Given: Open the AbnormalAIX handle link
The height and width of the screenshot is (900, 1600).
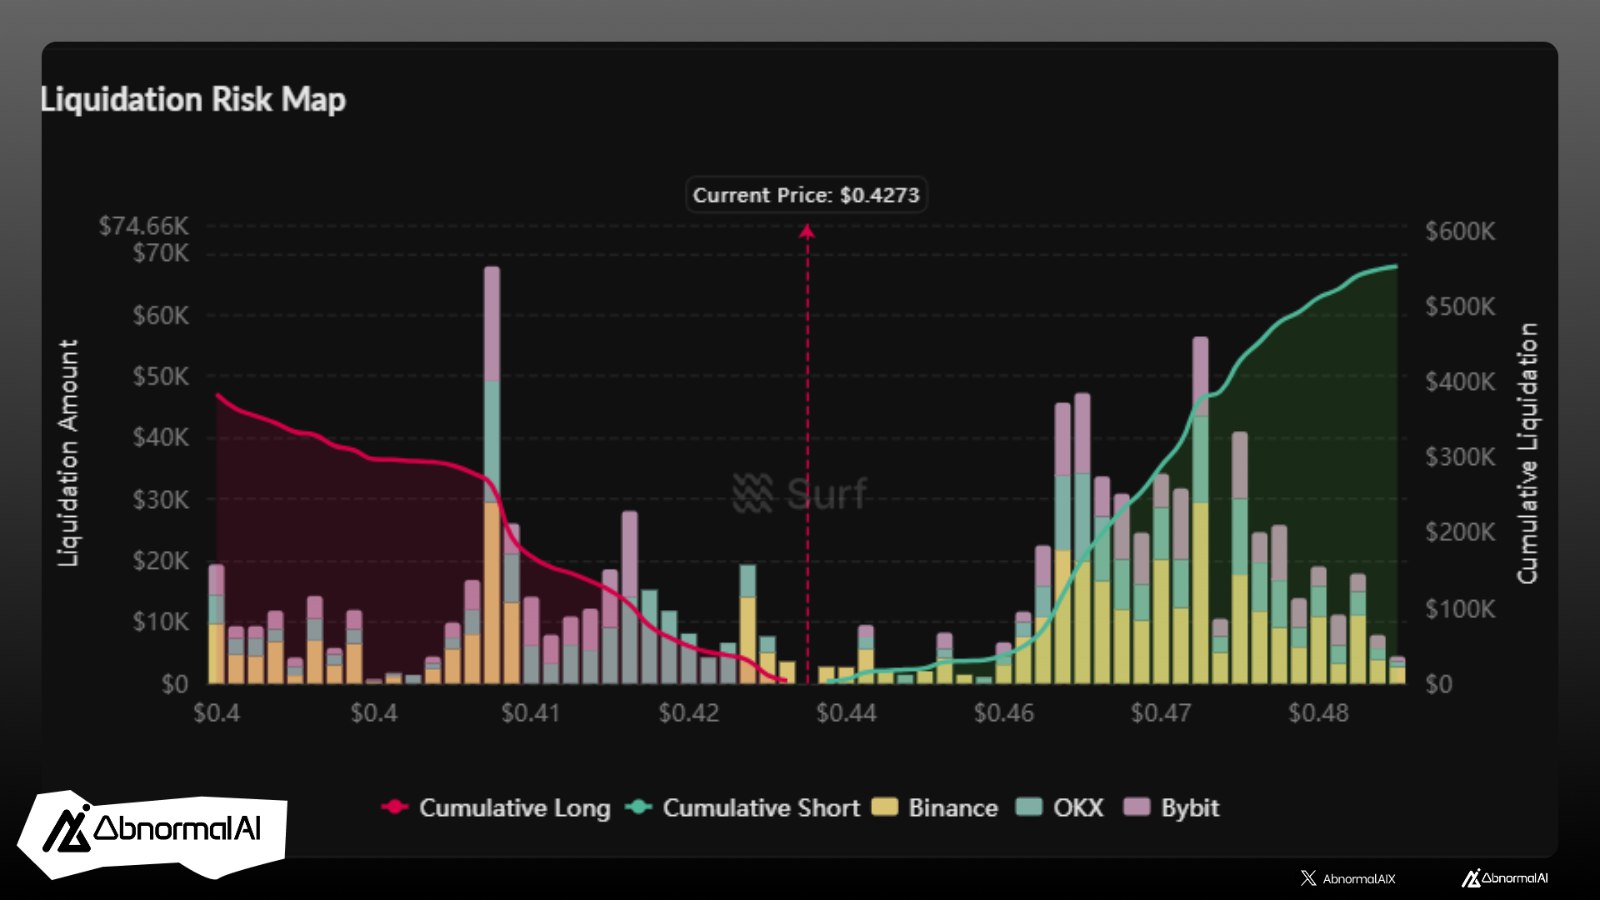Looking at the screenshot, I should coord(1358,879).
